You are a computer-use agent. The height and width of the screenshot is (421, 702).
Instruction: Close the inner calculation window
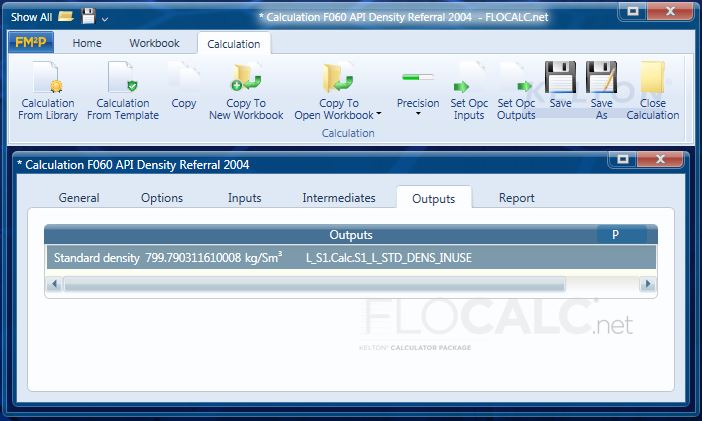click(x=660, y=159)
